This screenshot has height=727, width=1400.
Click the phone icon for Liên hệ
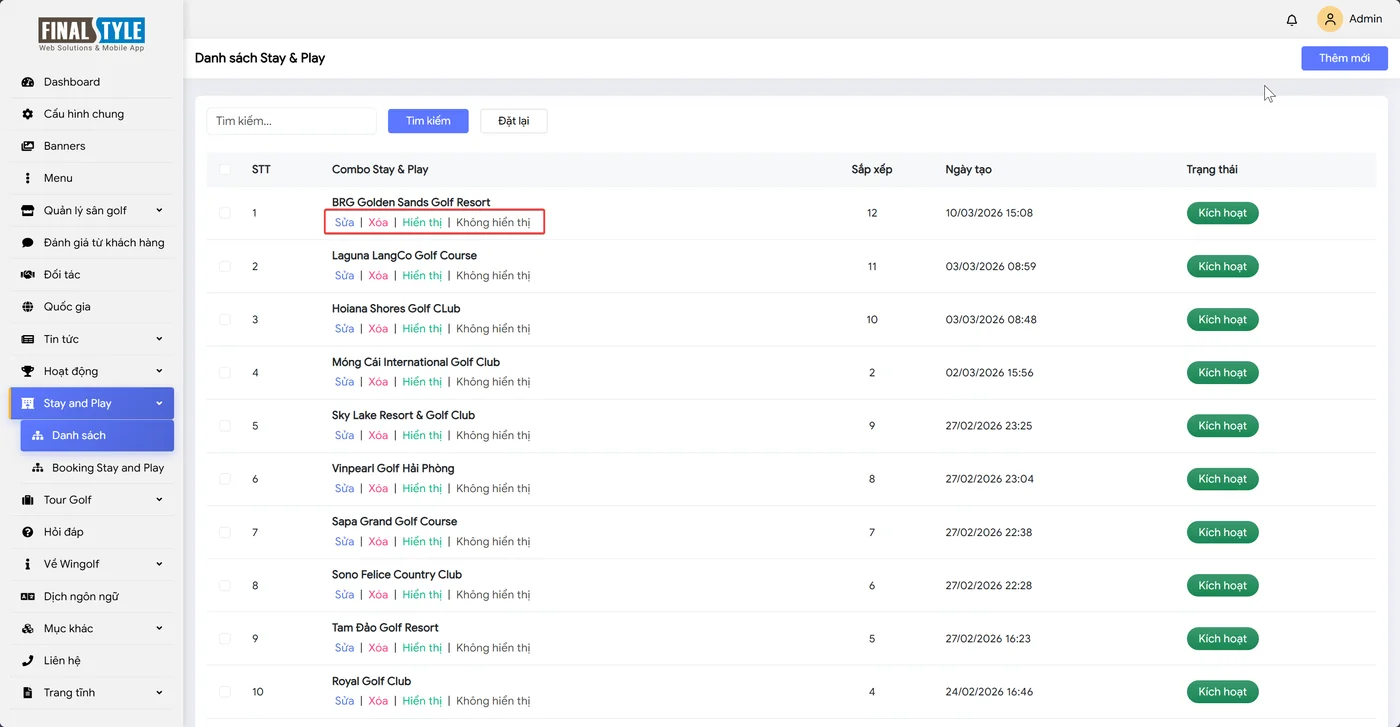pos(28,661)
